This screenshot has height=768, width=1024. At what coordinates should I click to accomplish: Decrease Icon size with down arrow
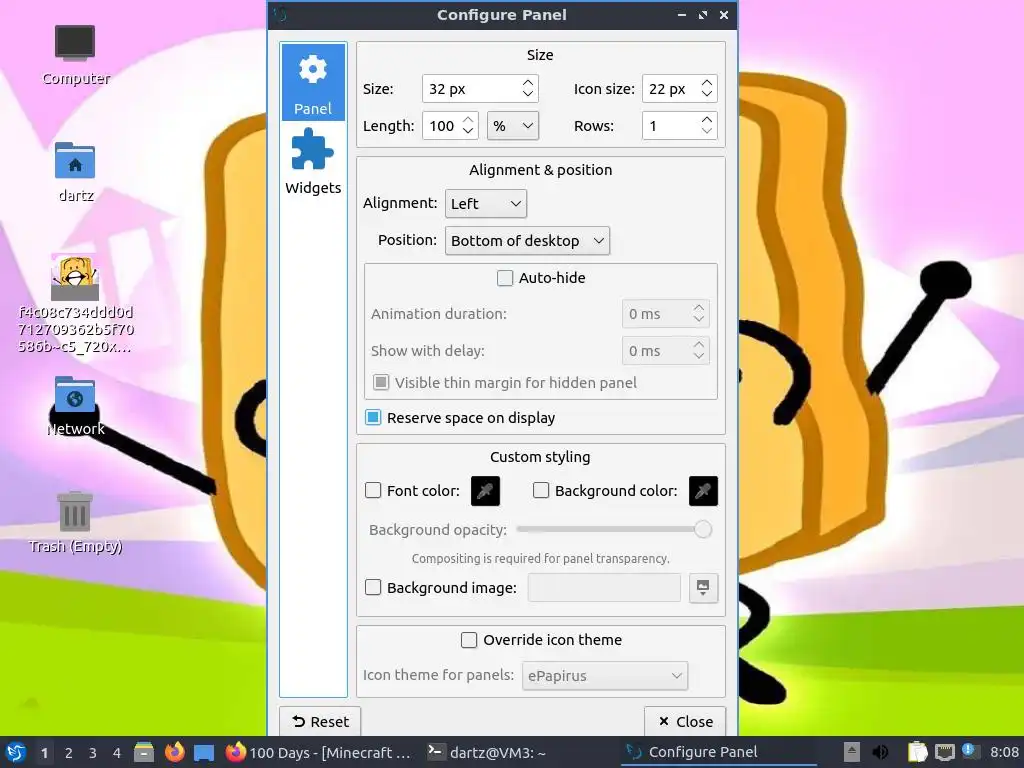707,95
